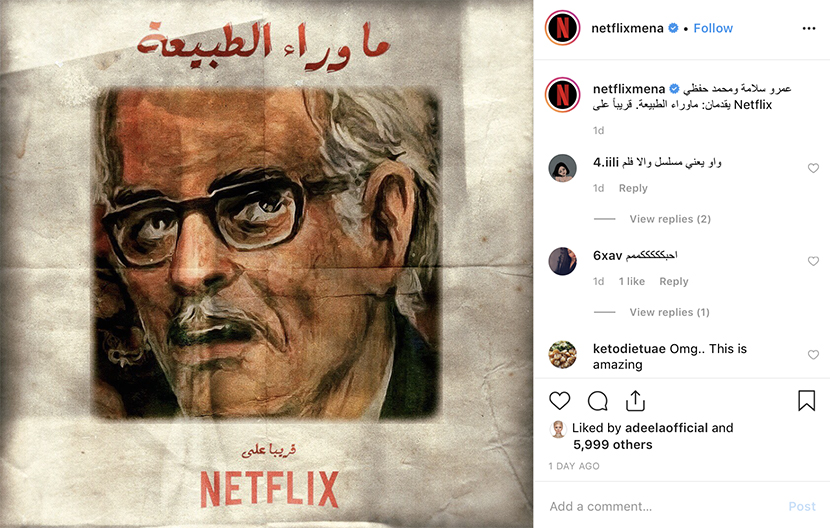Reply to the 6xav comment
Viewport: 830px width, 528px height.
point(673,281)
